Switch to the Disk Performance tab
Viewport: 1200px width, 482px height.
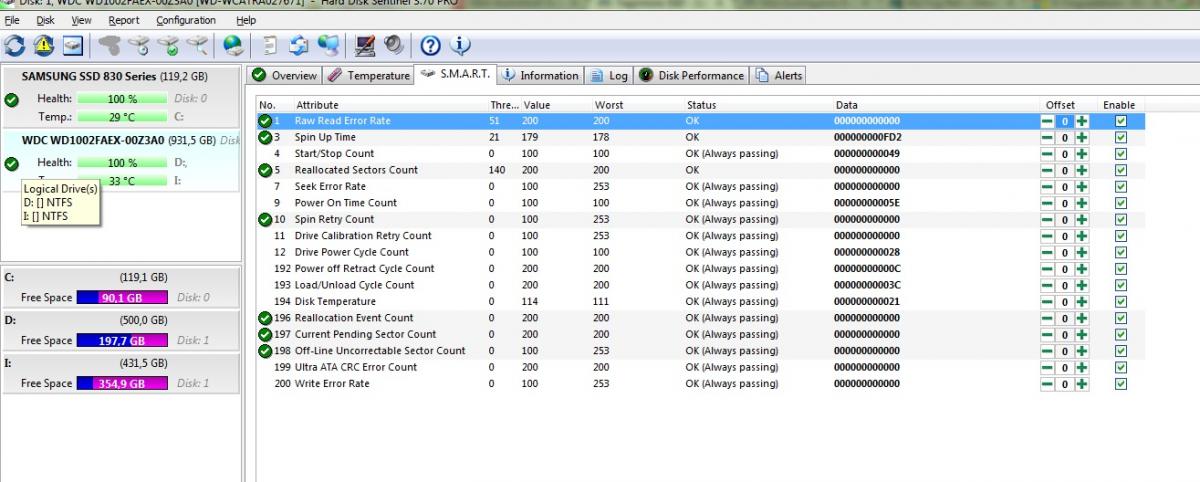(x=692, y=75)
